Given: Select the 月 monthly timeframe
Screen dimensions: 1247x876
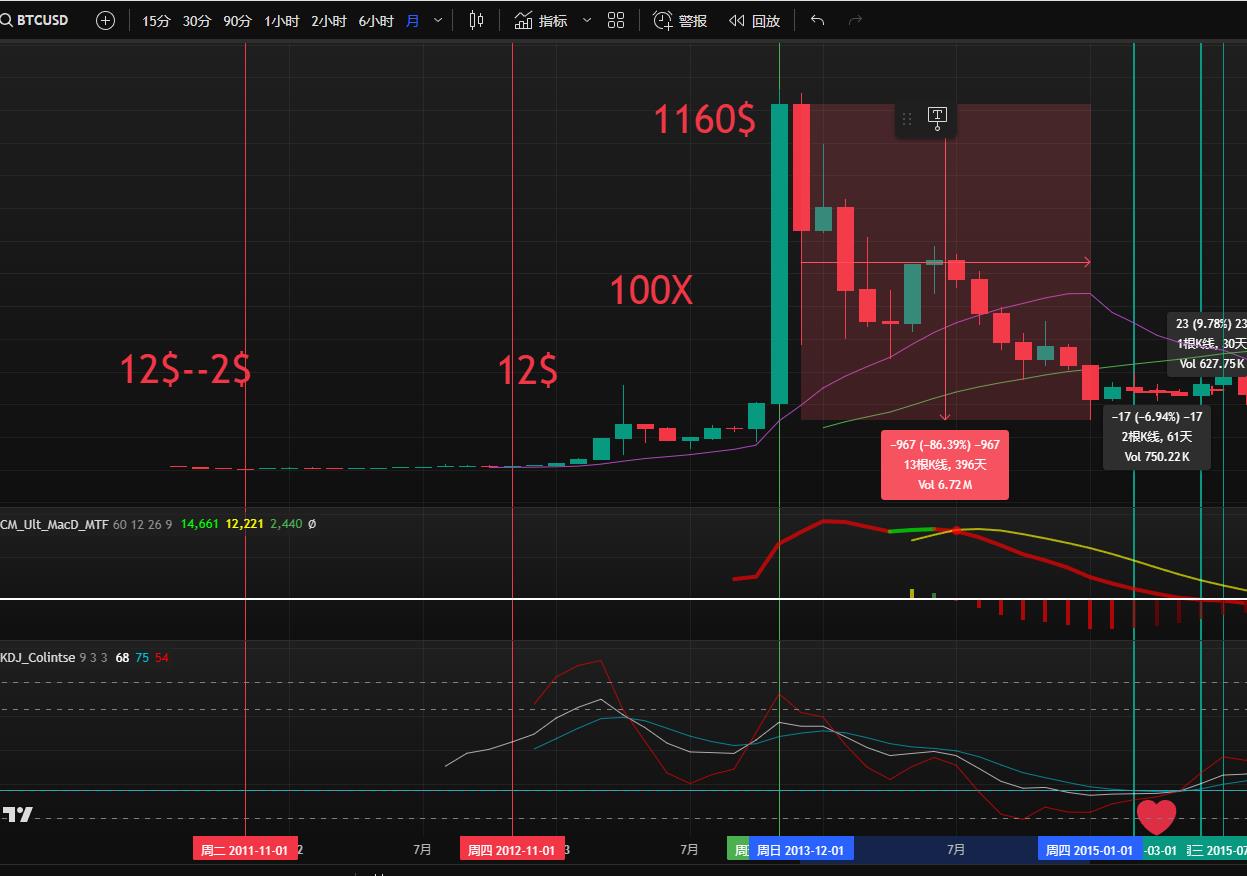Looking at the screenshot, I should click(412, 21).
